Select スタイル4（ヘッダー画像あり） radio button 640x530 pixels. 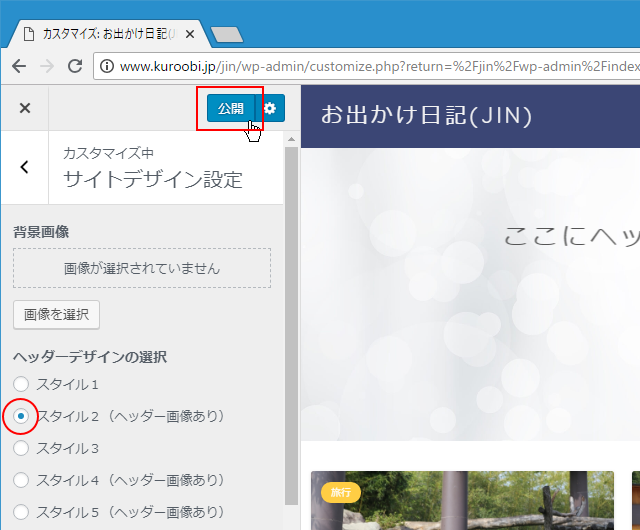tap(21, 480)
